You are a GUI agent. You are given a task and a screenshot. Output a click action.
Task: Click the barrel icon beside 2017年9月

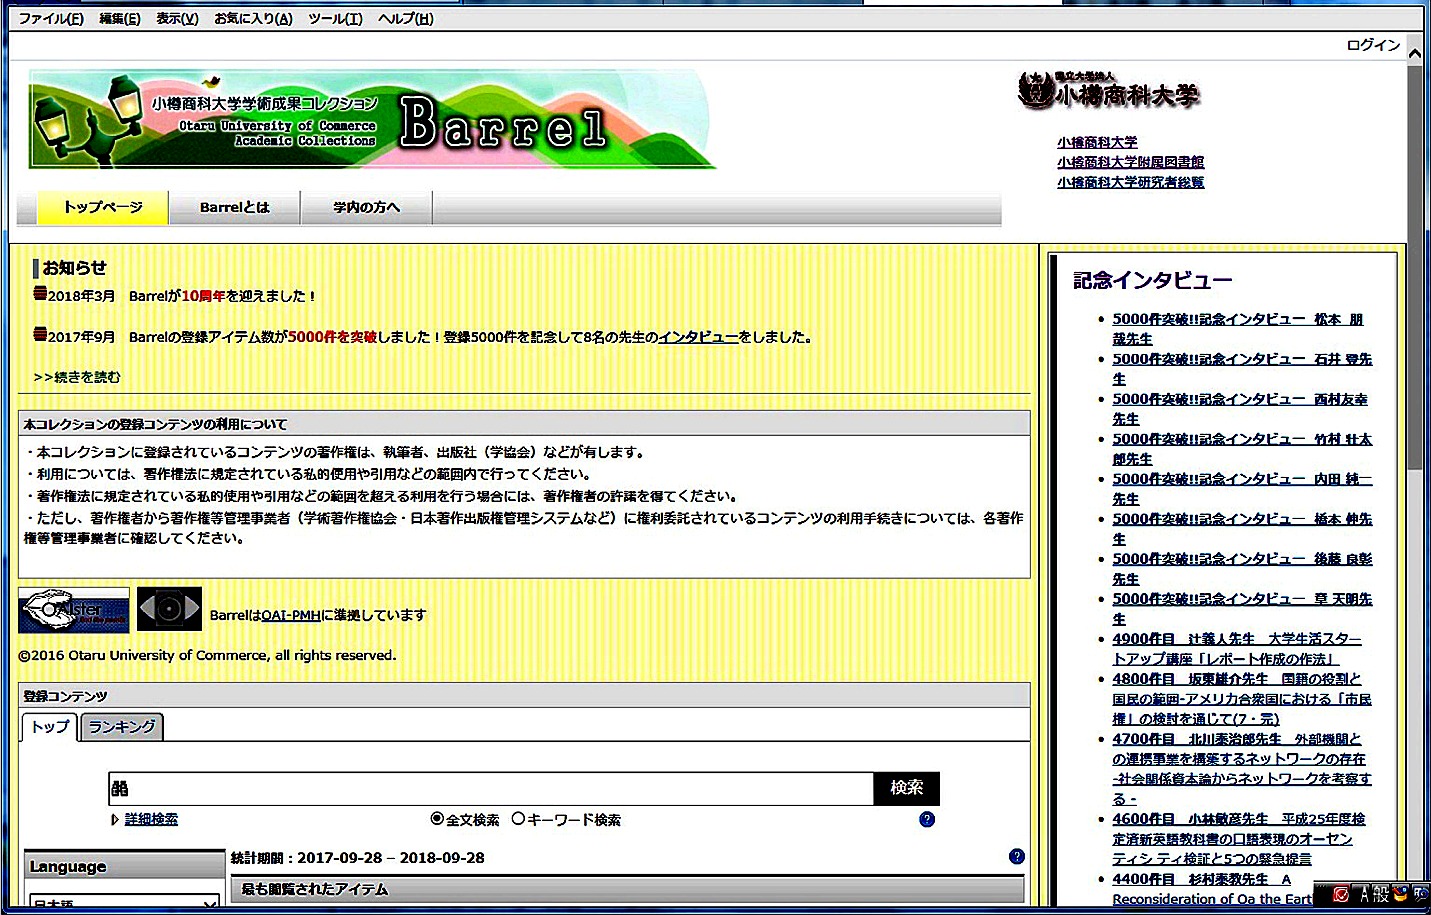[x=40, y=334]
